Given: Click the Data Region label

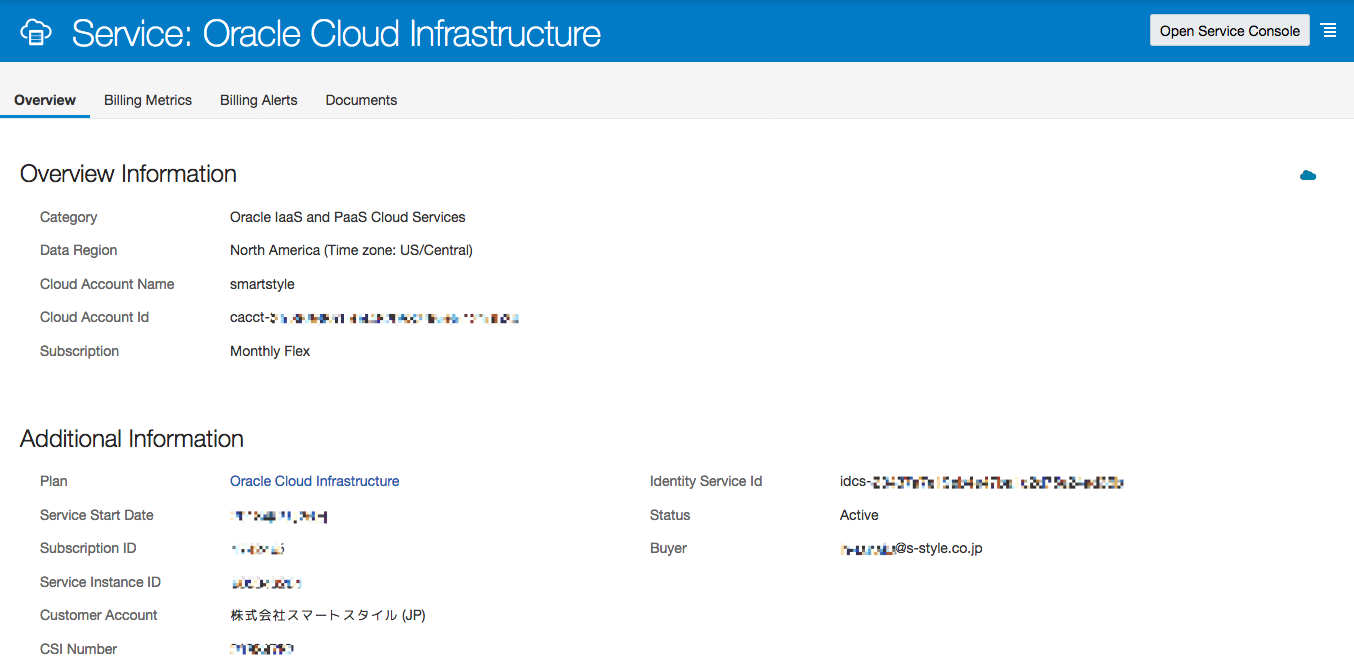Looking at the screenshot, I should point(79,250).
